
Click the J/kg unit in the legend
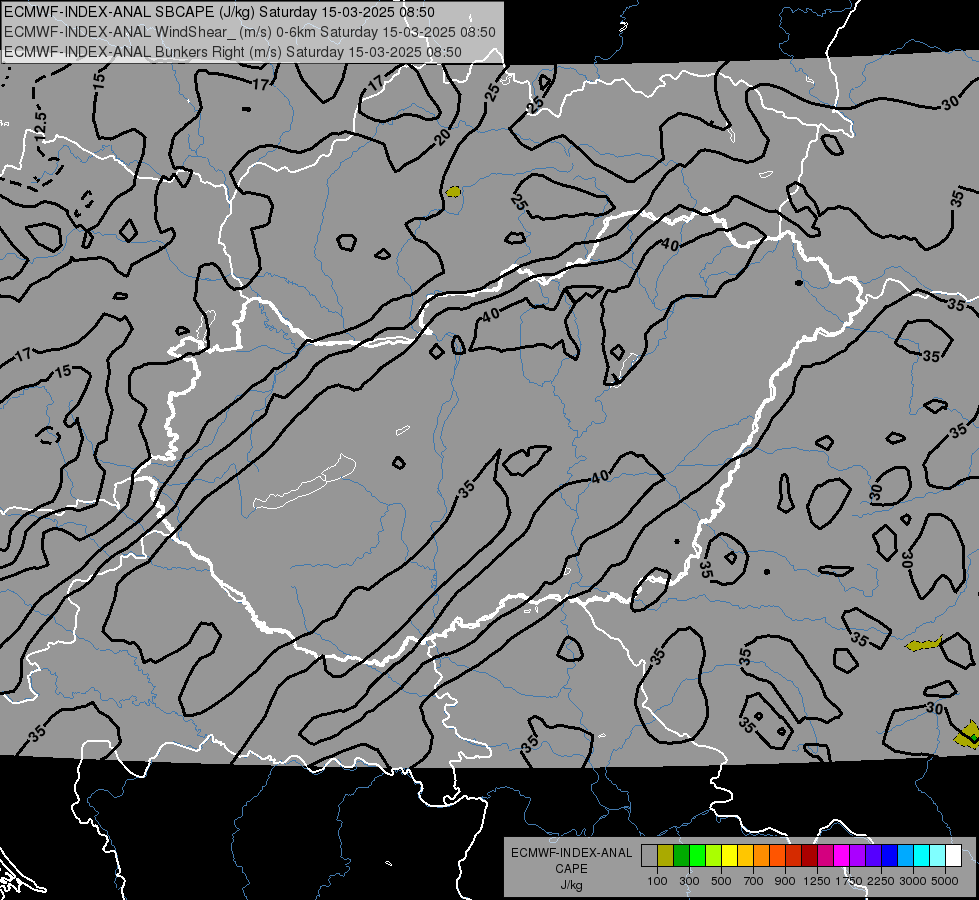(x=571, y=885)
